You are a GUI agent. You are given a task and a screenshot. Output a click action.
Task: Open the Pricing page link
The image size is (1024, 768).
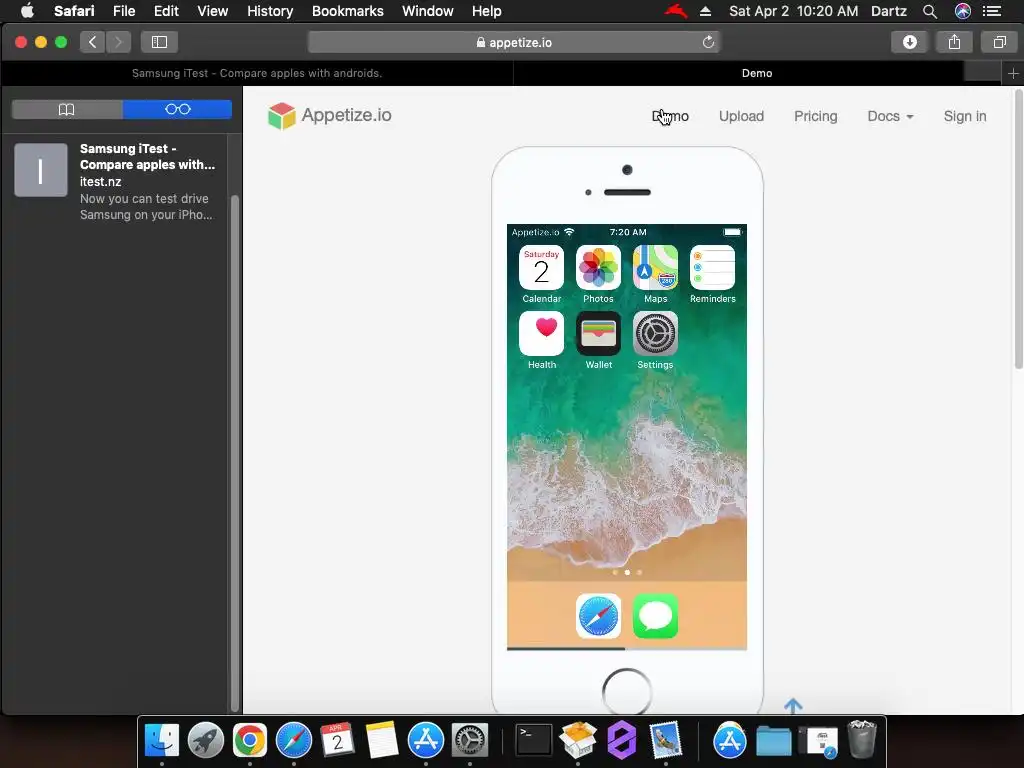click(x=816, y=116)
